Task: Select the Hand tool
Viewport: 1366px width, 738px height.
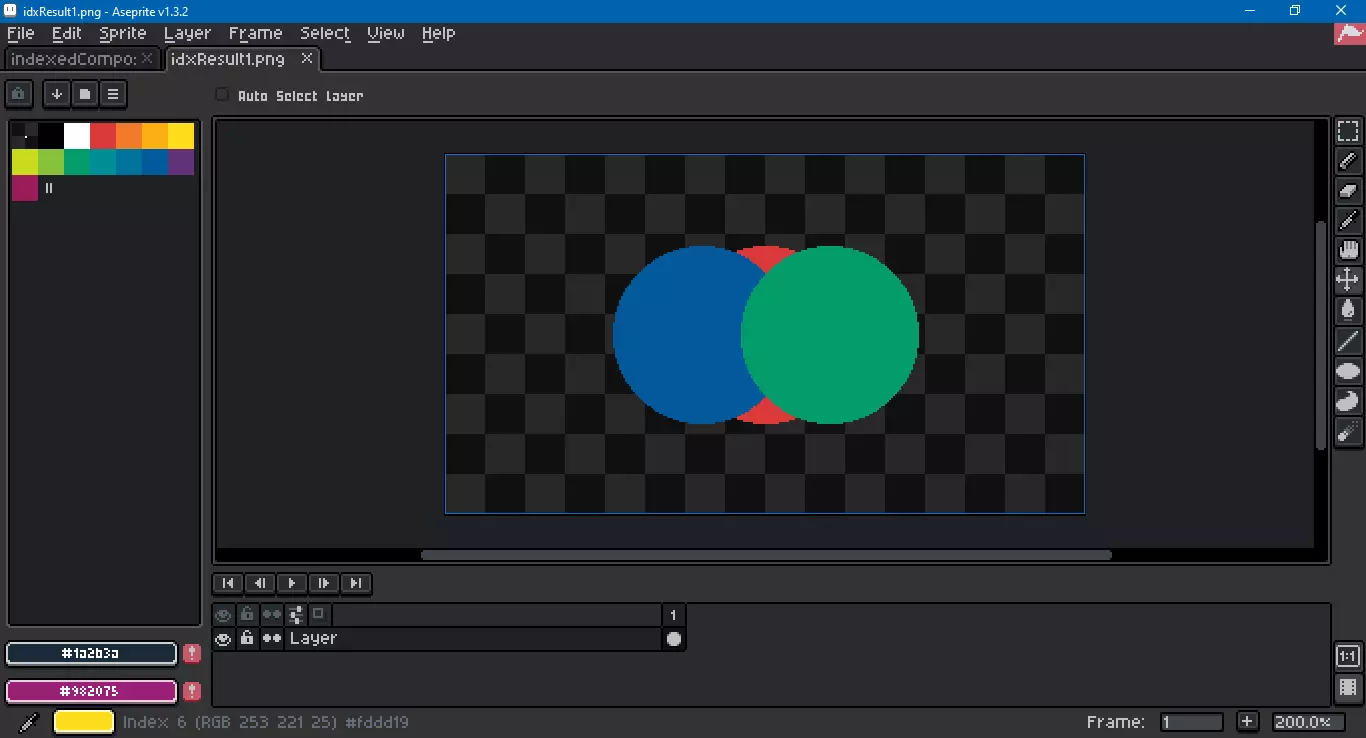Action: [x=1348, y=251]
